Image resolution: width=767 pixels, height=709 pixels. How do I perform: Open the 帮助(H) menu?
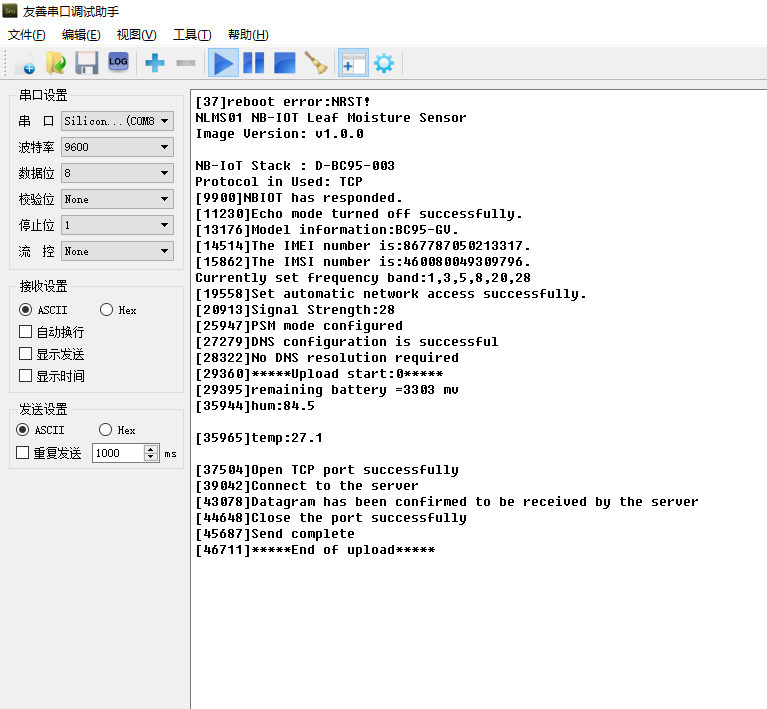point(248,35)
